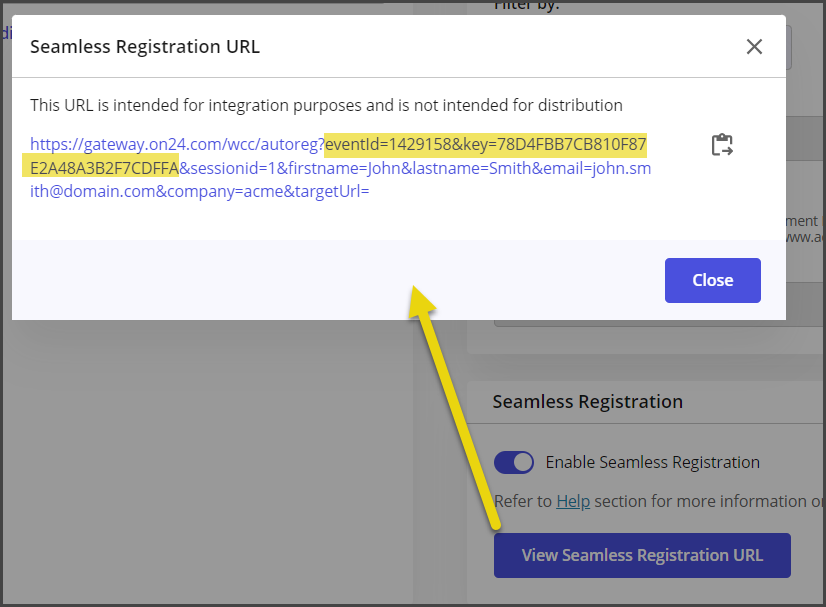
Task: Click the yellow arrow annotation
Action: tap(453, 406)
